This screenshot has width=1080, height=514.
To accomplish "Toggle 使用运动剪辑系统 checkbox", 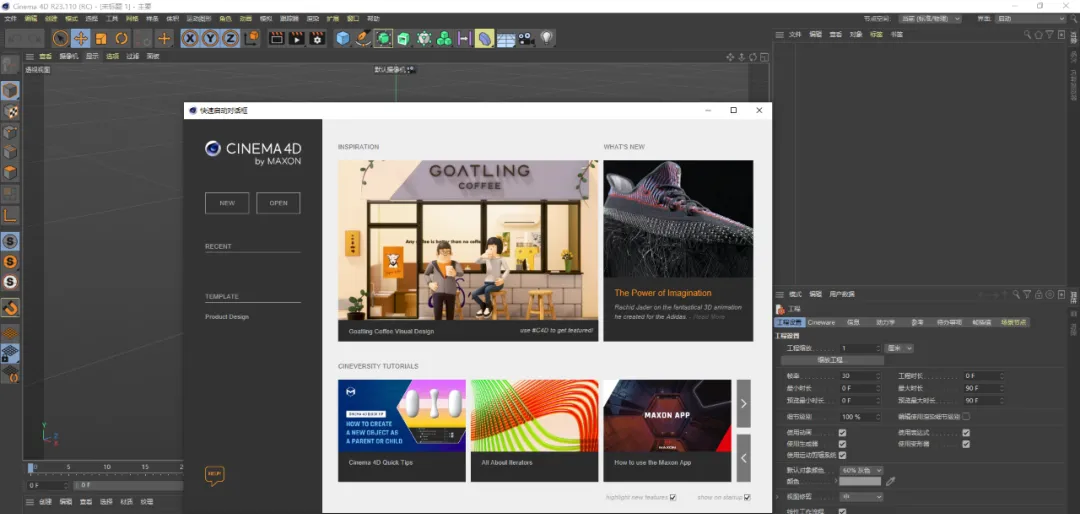I will 842,455.
